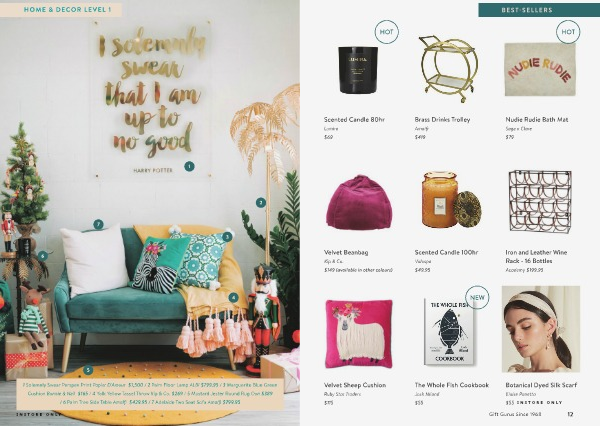Click the Botanical Dyed Silk Scarf title
Image resolution: width=600 pixels, height=426 pixels.
541,385
